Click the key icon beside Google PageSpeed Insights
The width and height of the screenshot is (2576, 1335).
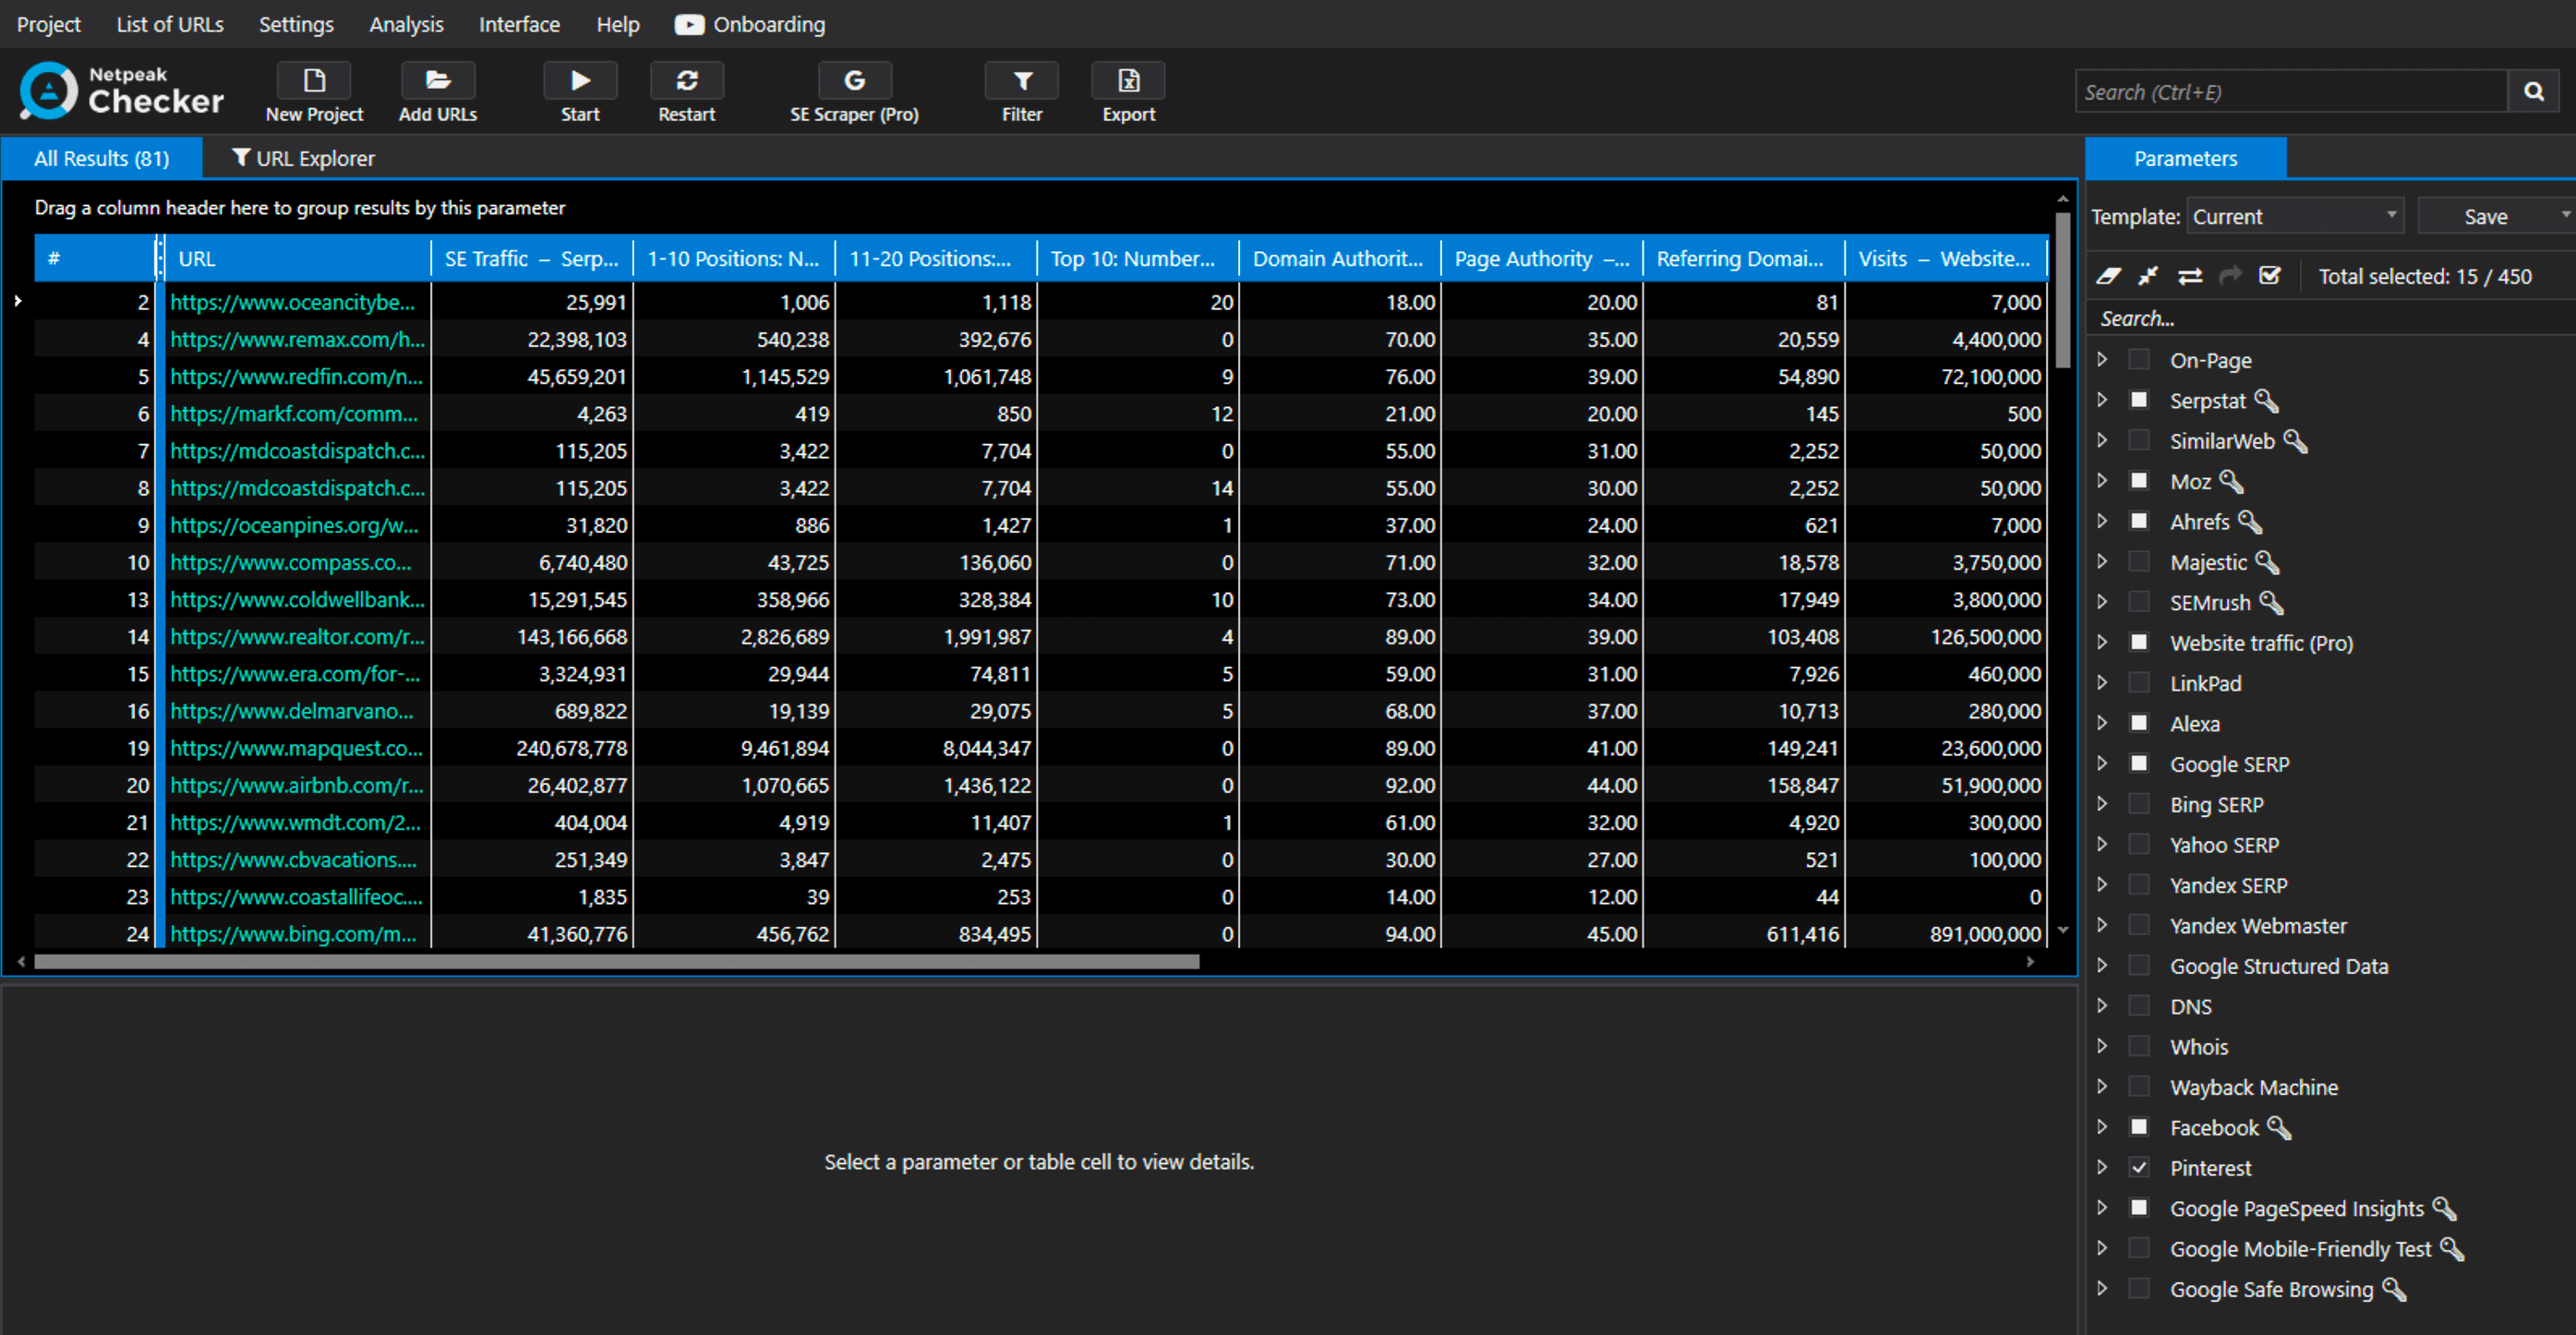pyautogui.click(x=2444, y=1209)
